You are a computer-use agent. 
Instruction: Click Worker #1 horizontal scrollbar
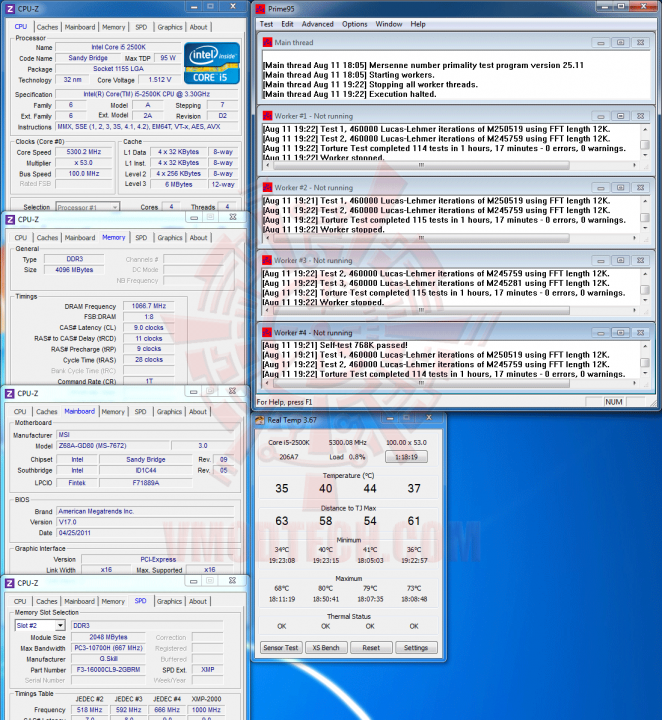coord(421,165)
